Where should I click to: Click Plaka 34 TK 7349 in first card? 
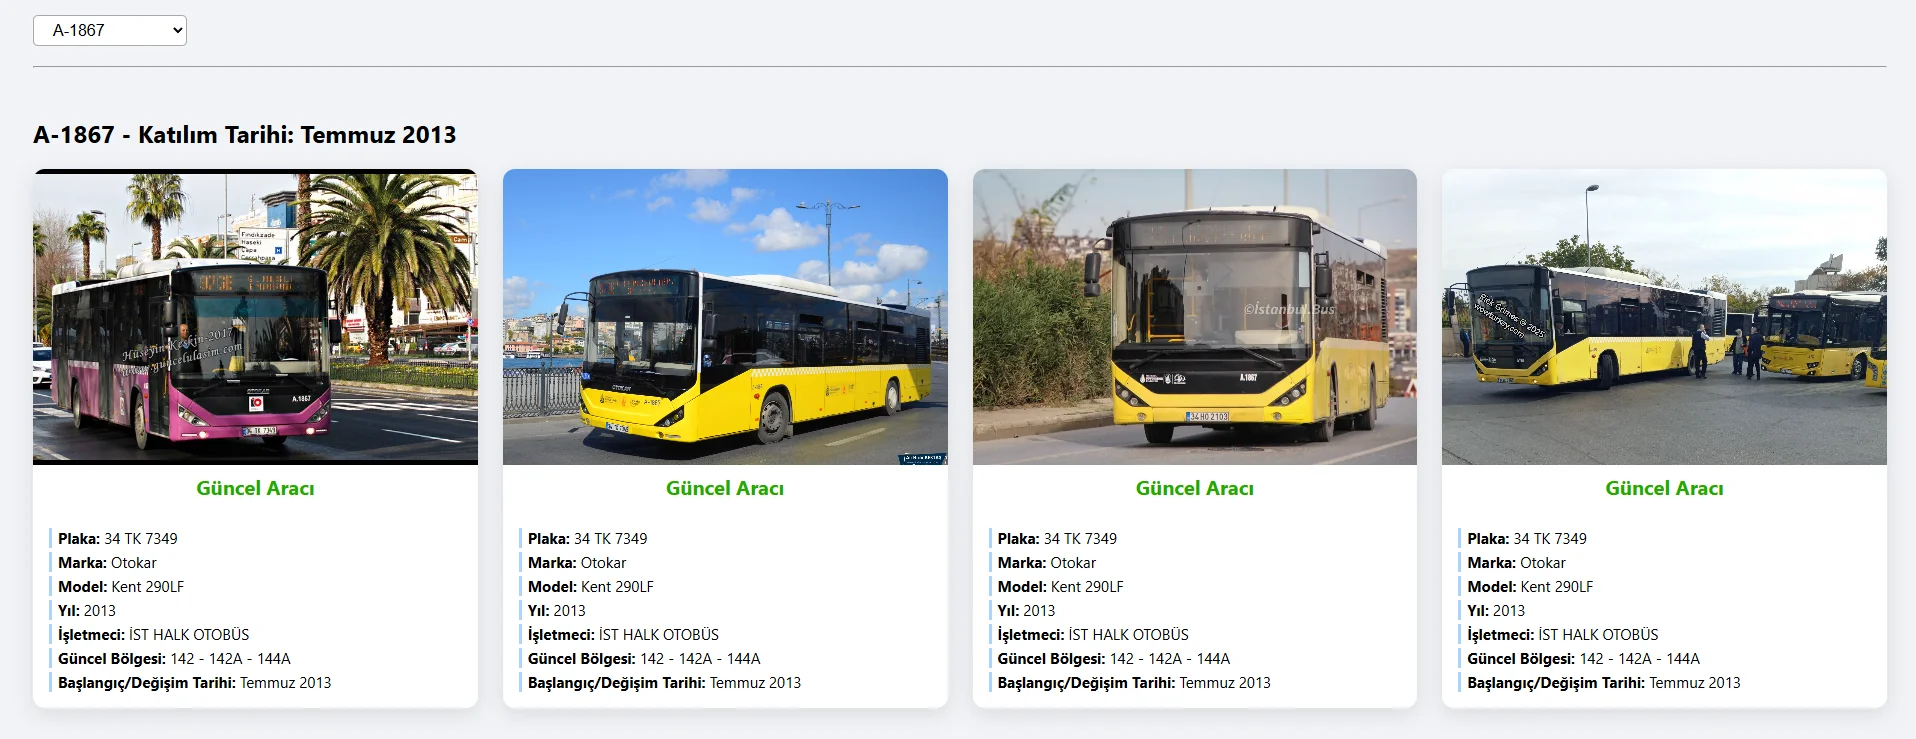click(x=118, y=538)
